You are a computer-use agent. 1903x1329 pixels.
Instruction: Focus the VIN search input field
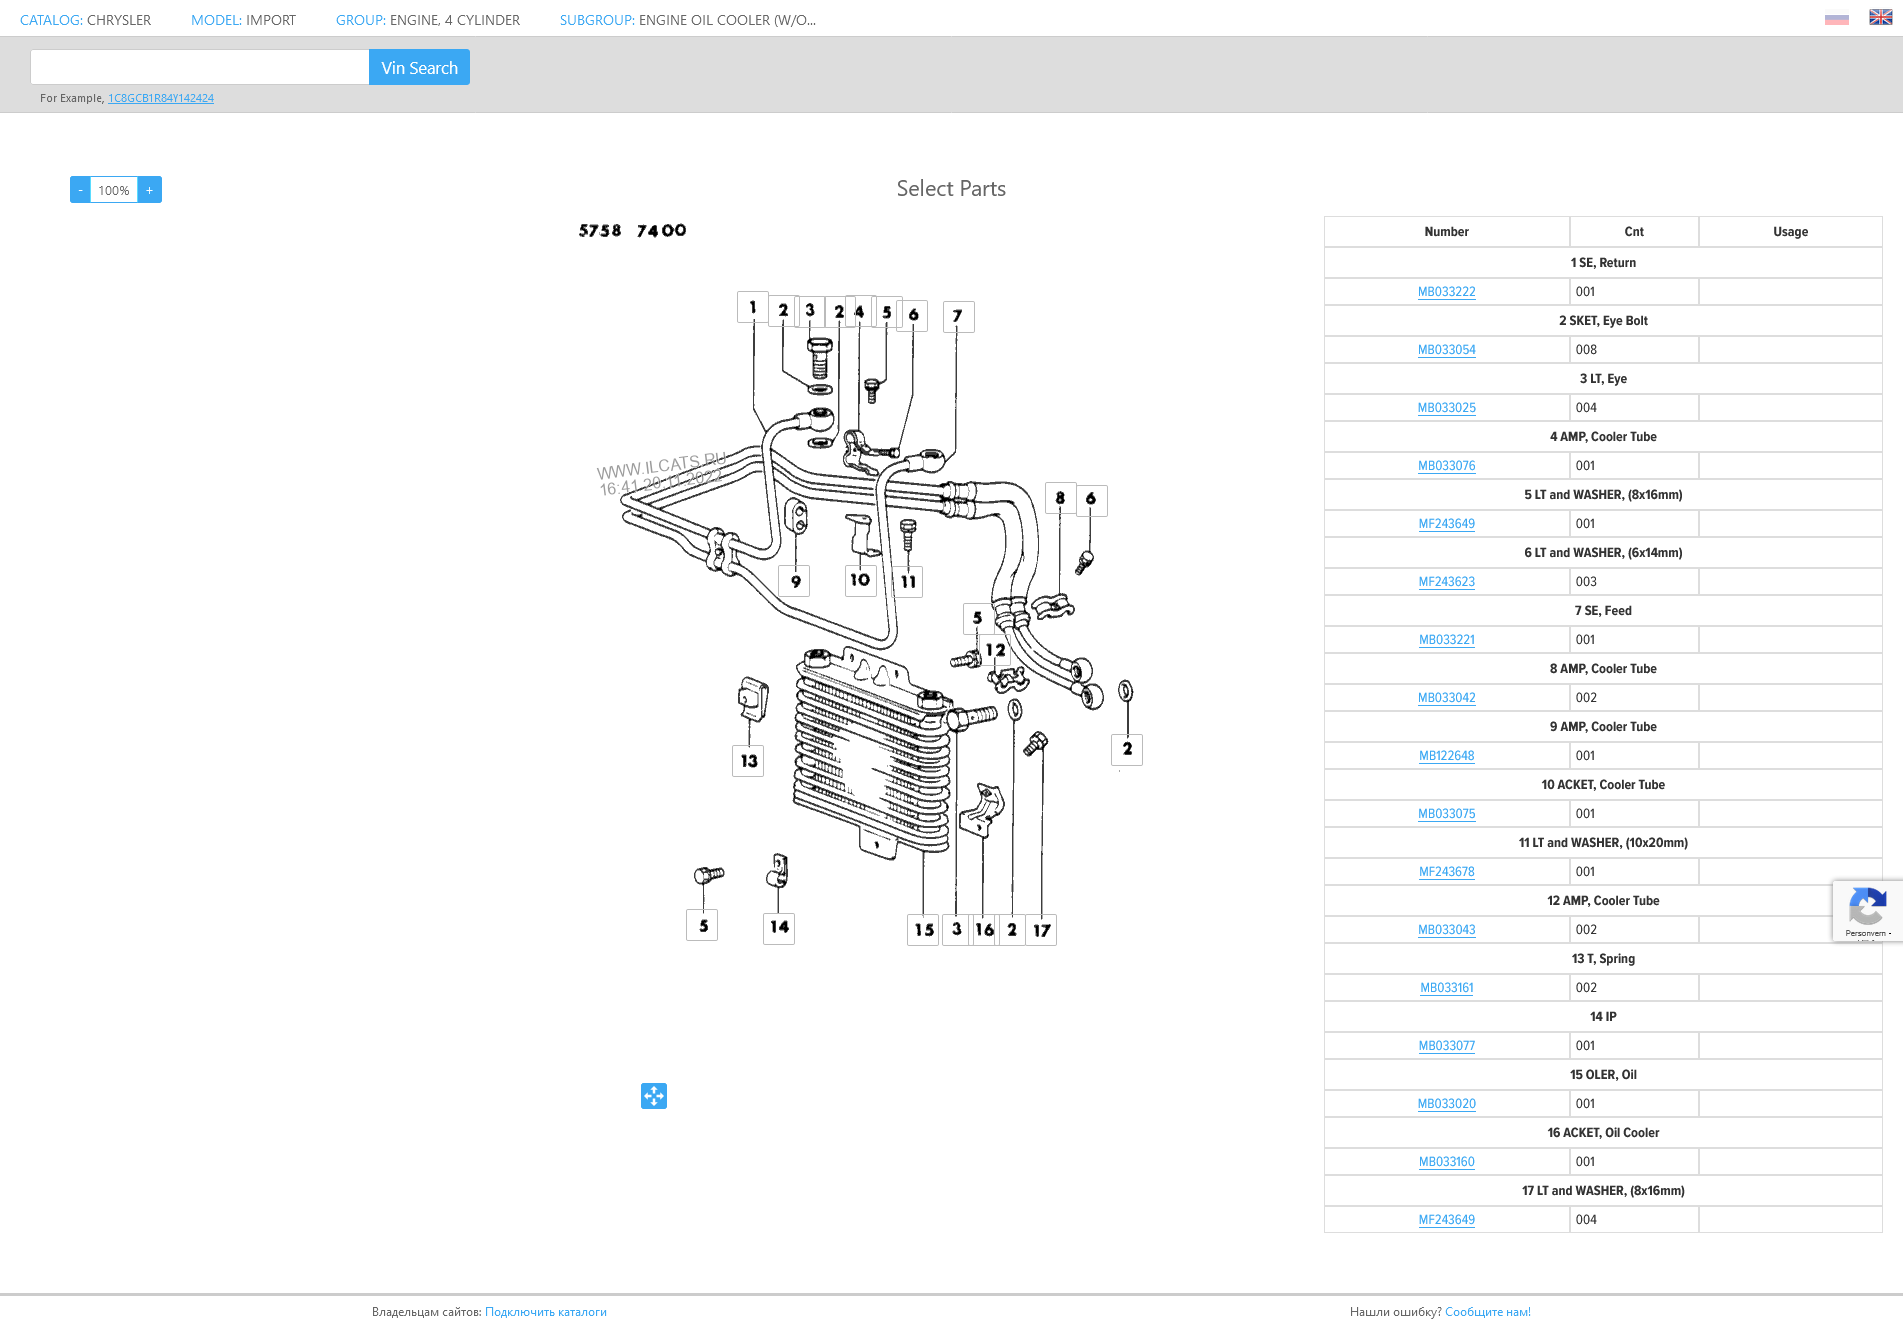point(200,68)
